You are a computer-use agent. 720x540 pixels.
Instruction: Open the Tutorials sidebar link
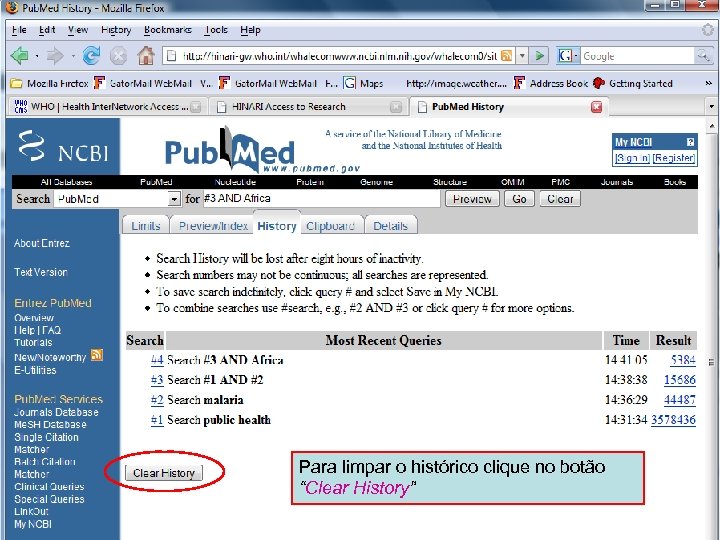pos(33,343)
